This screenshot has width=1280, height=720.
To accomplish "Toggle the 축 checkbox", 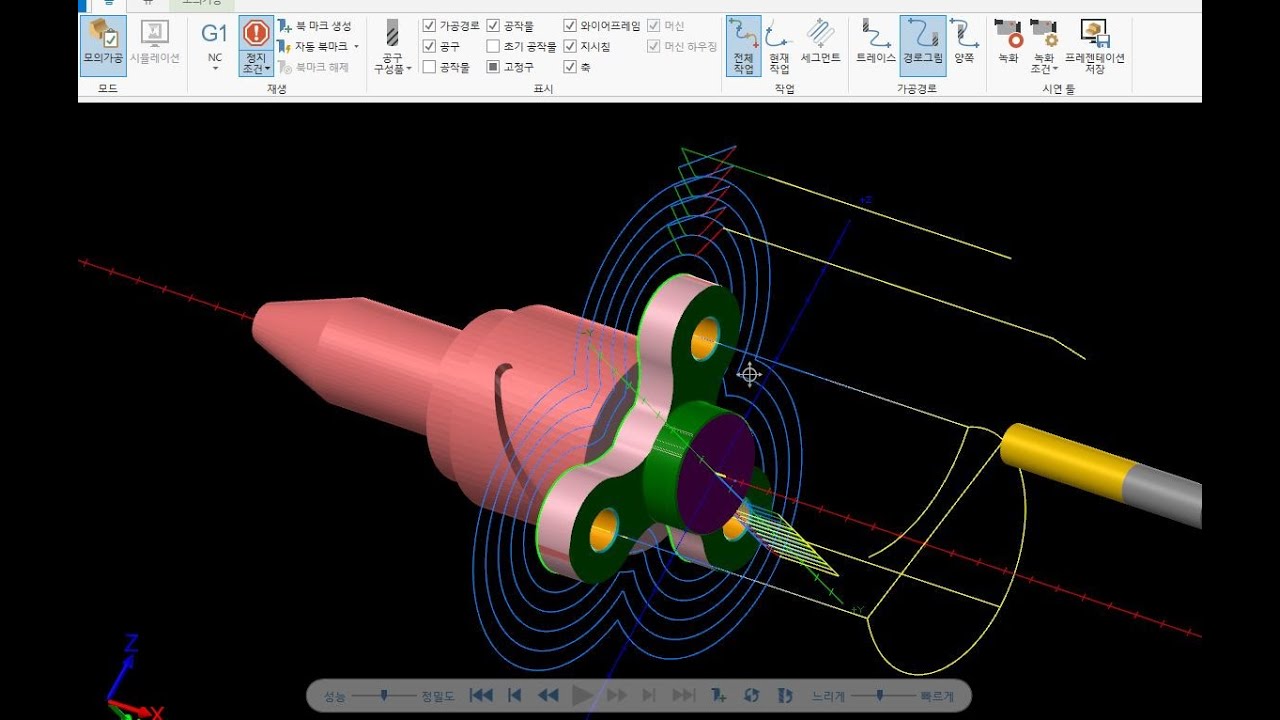I will [570, 67].
